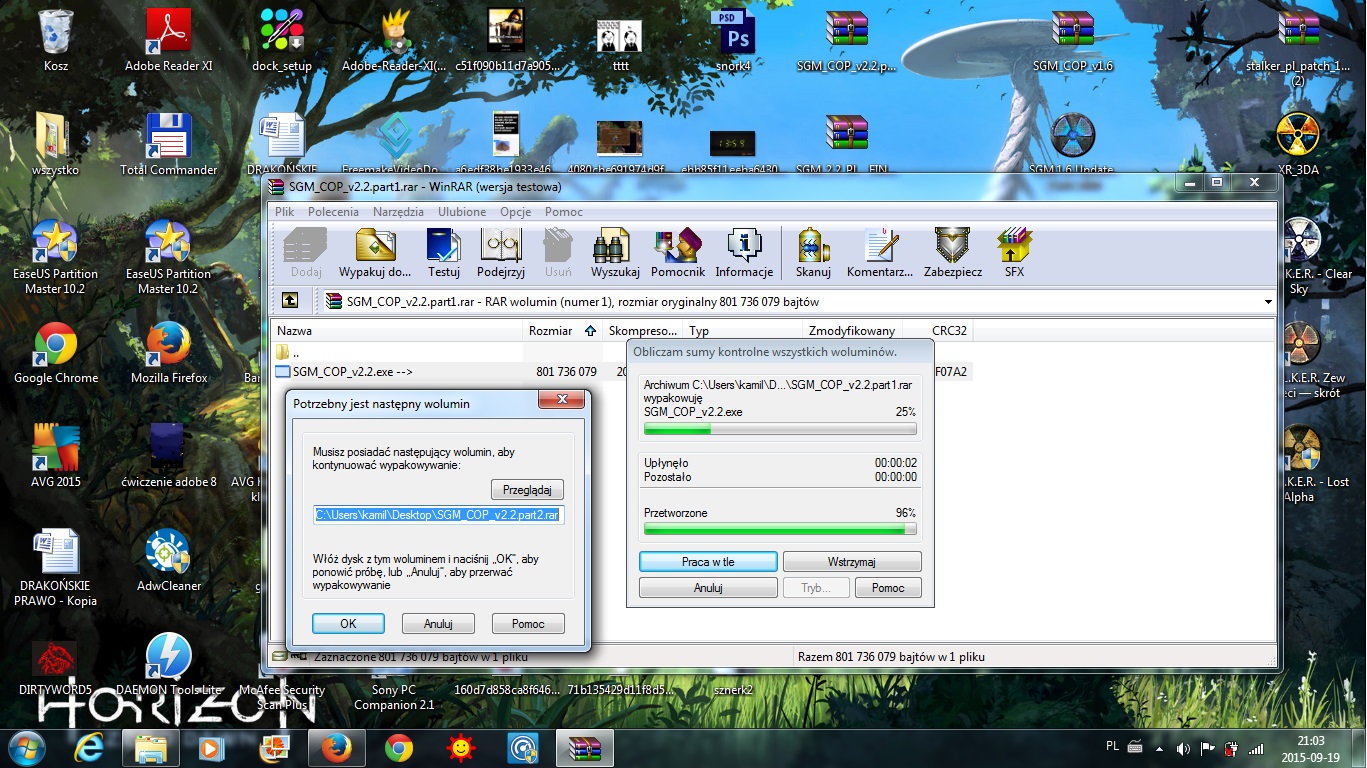Sort by Zmodyfikowany column header

(853, 331)
